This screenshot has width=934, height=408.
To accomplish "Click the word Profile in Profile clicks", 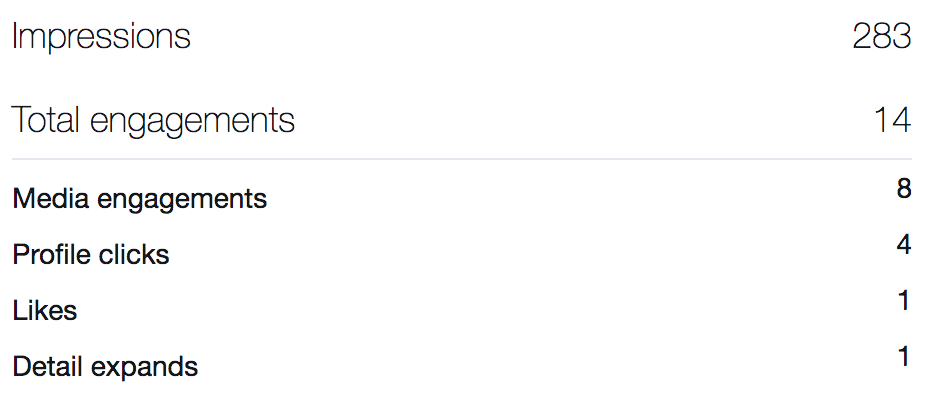I will pyautogui.click(x=49, y=255).
